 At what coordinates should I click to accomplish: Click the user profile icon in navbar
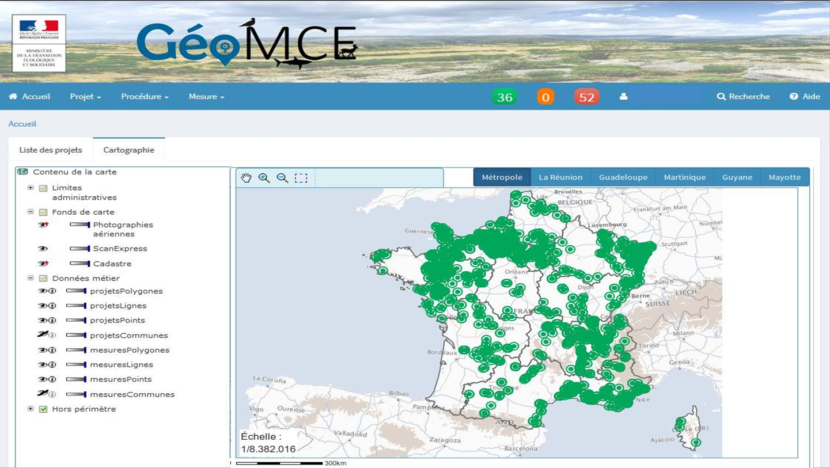coord(624,96)
